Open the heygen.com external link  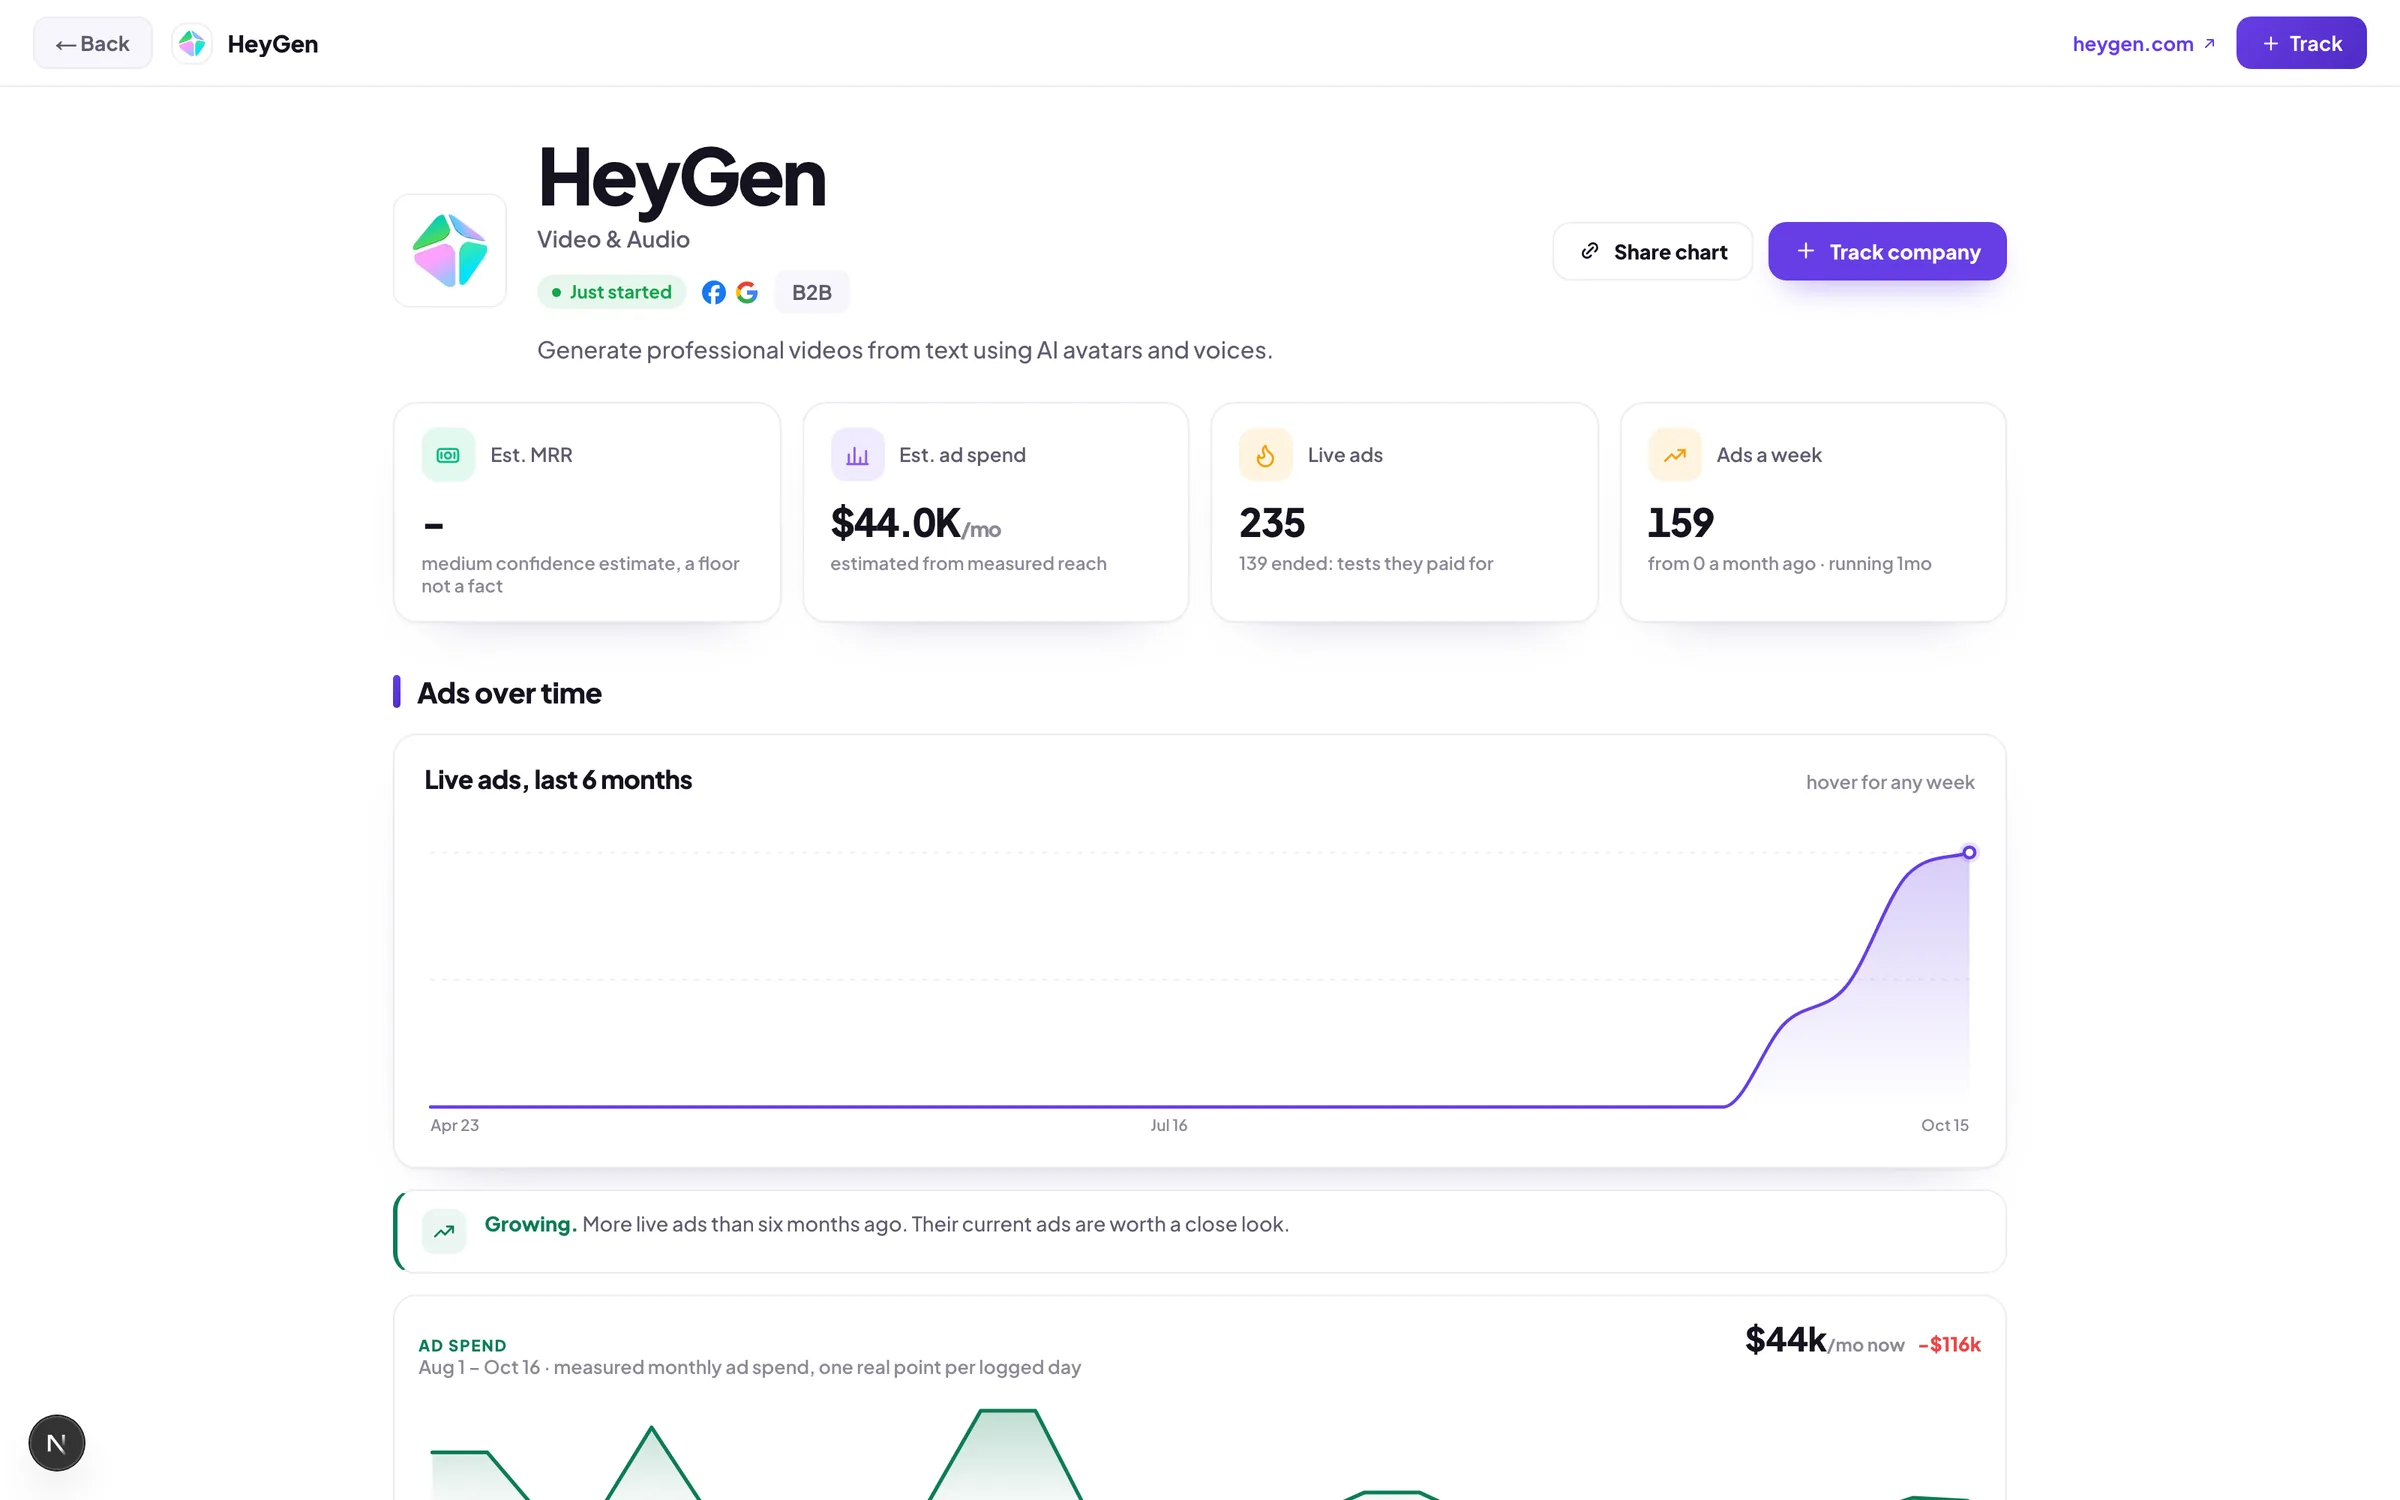click(2143, 43)
